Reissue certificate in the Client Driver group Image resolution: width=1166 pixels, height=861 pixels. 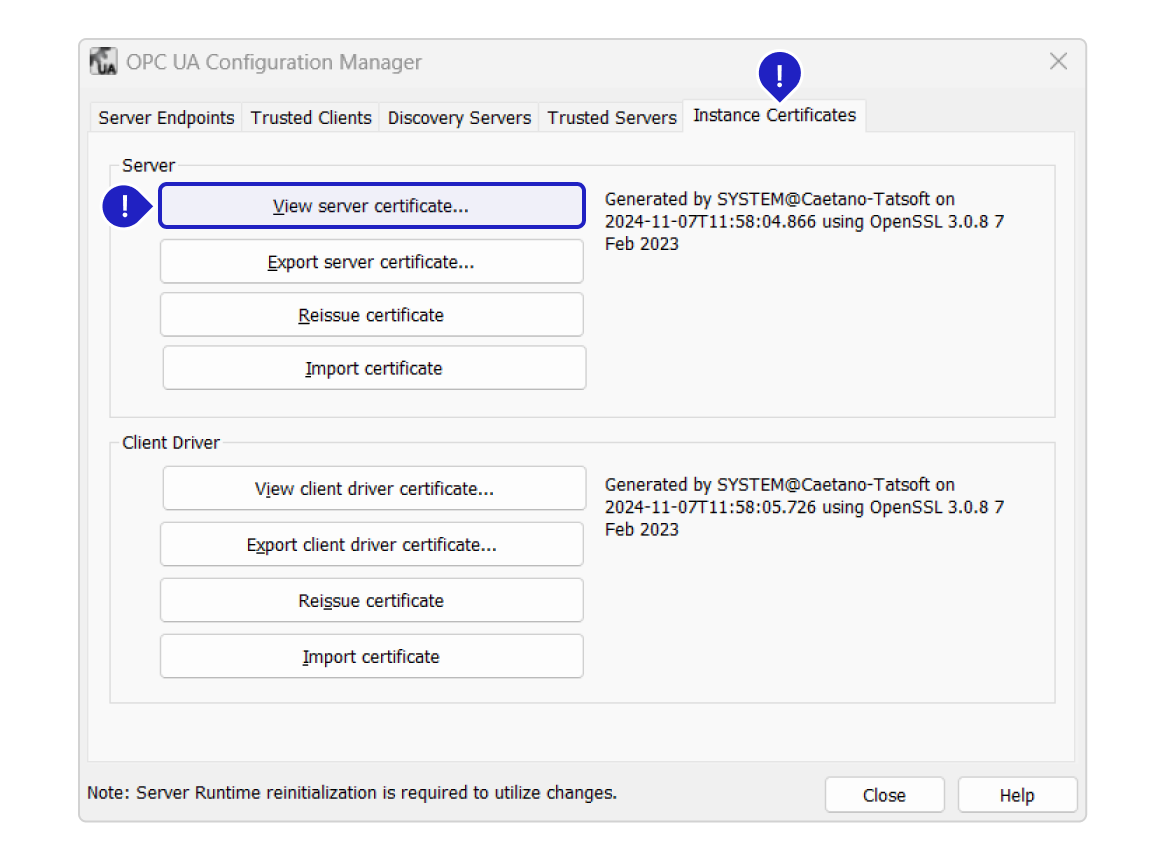coord(371,601)
